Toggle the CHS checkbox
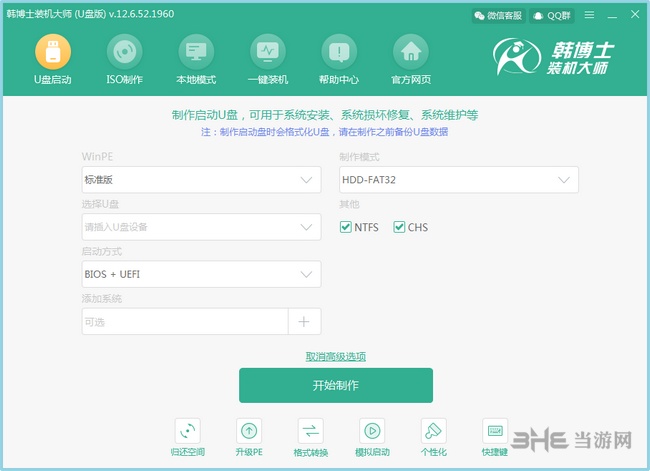Screen dimensions: 650x471 pyautogui.click(x=399, y=227)
